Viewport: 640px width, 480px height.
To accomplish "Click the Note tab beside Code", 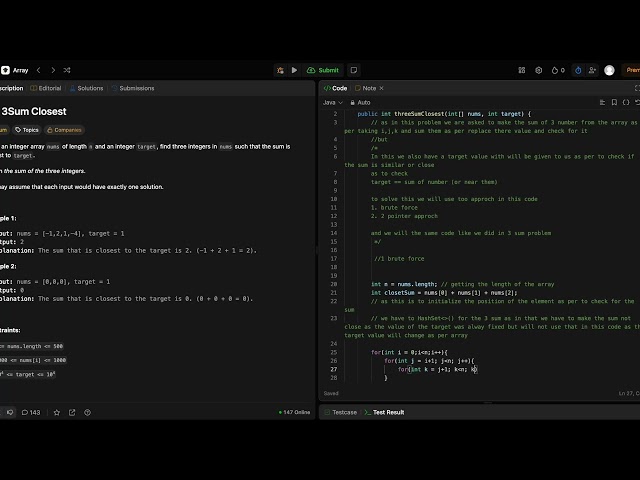I will click(x=366, y=88).
